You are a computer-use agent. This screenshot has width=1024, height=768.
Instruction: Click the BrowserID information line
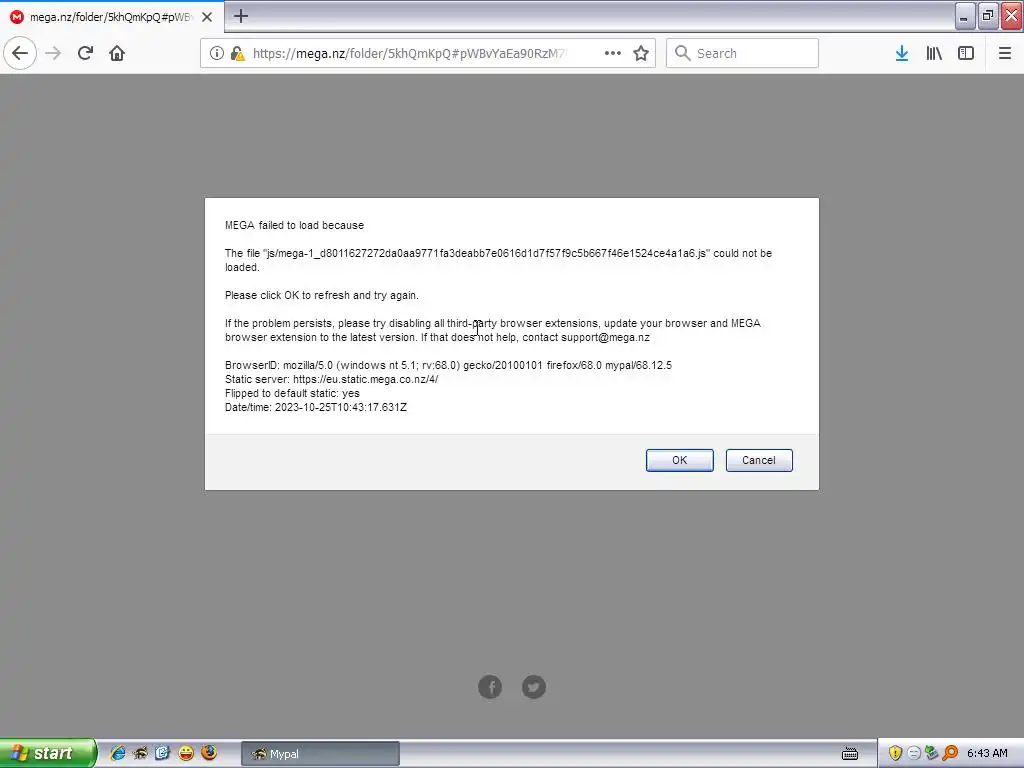click(x=449, y=365)
